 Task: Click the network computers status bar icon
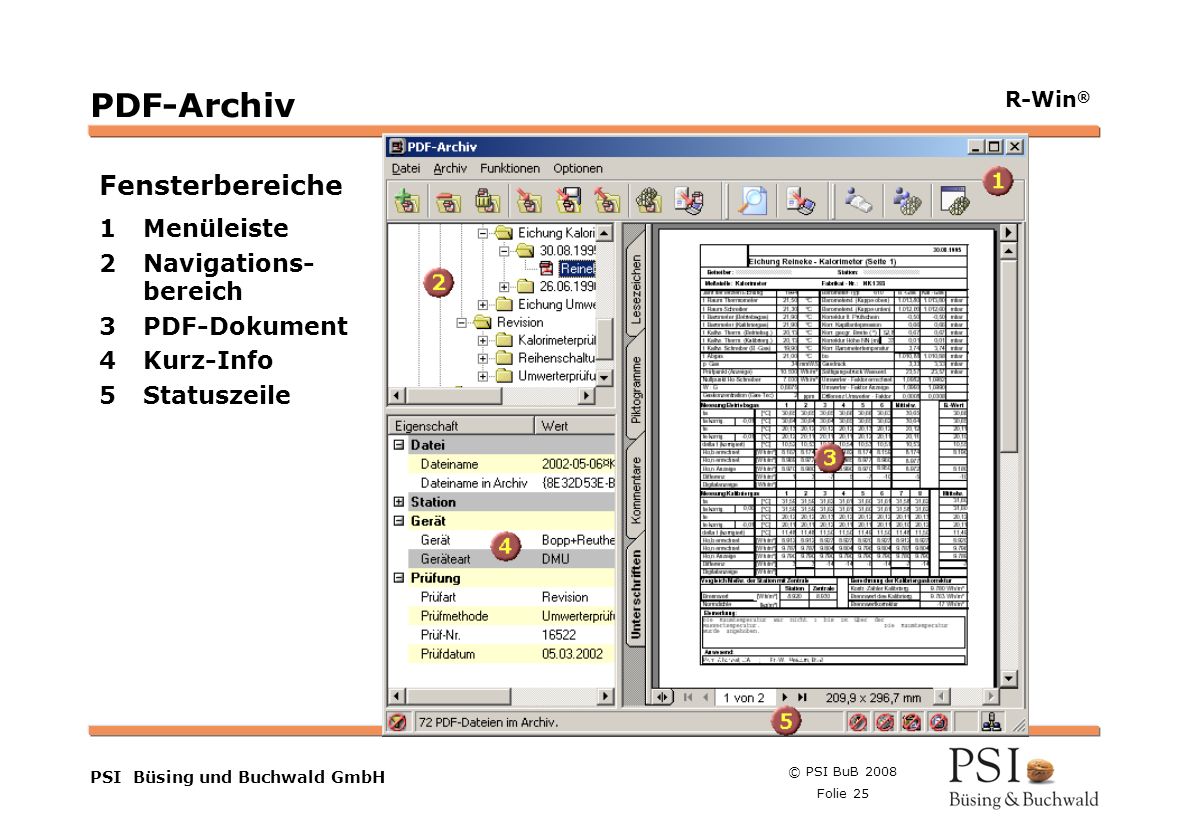point(991,722)
